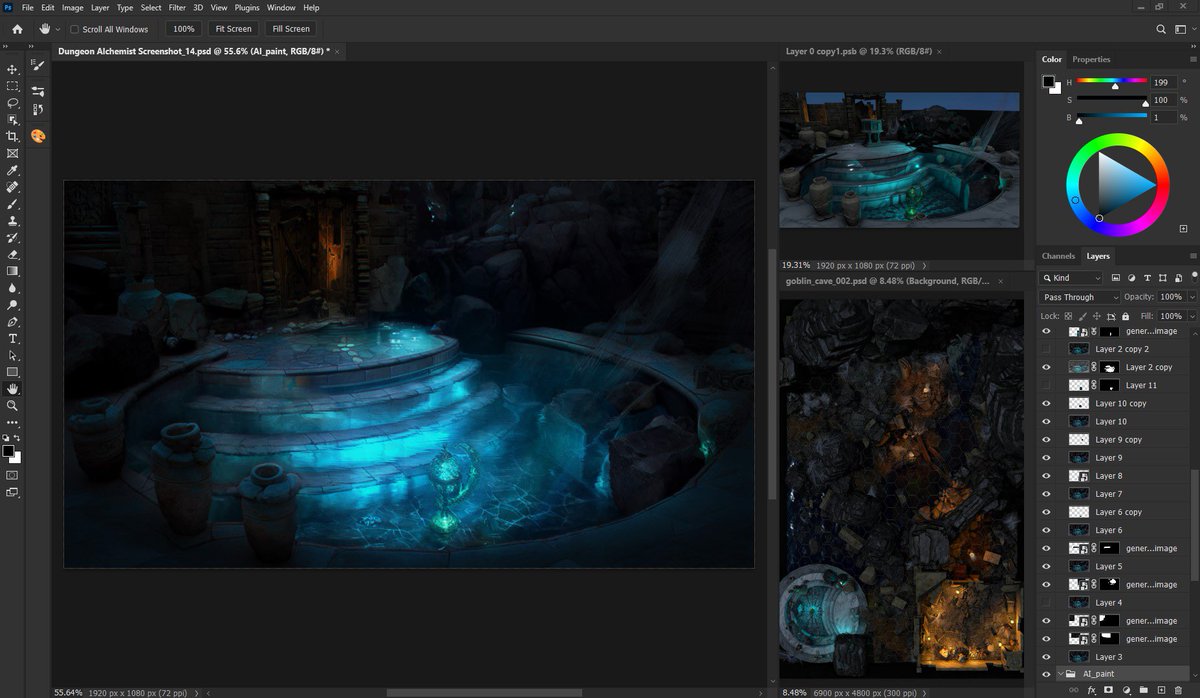The image size is (1200, 698).
Task: Select the Path Selection tool
Action: pyautogui.click(x=13, y=355)
